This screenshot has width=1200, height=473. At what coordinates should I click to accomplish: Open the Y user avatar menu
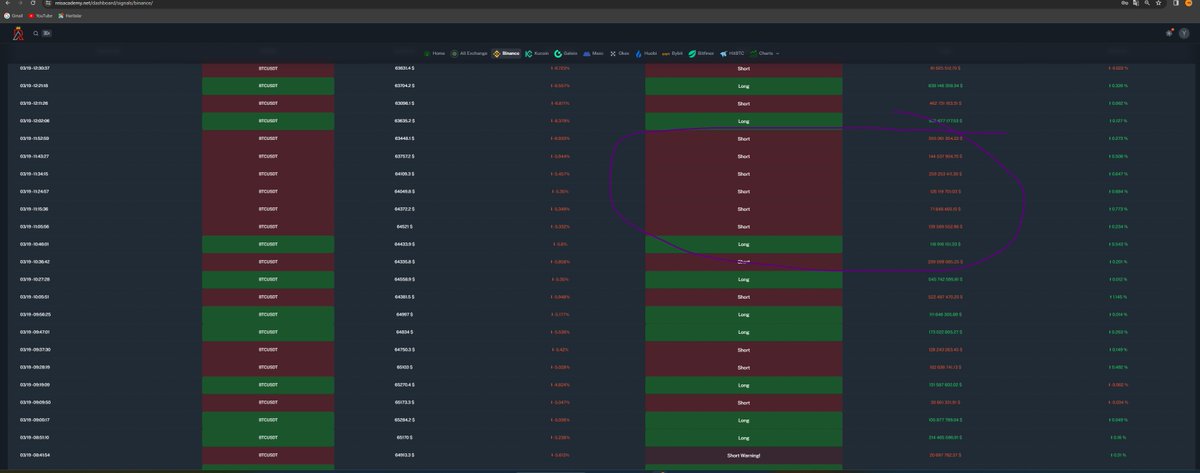tap(1184, 33)
